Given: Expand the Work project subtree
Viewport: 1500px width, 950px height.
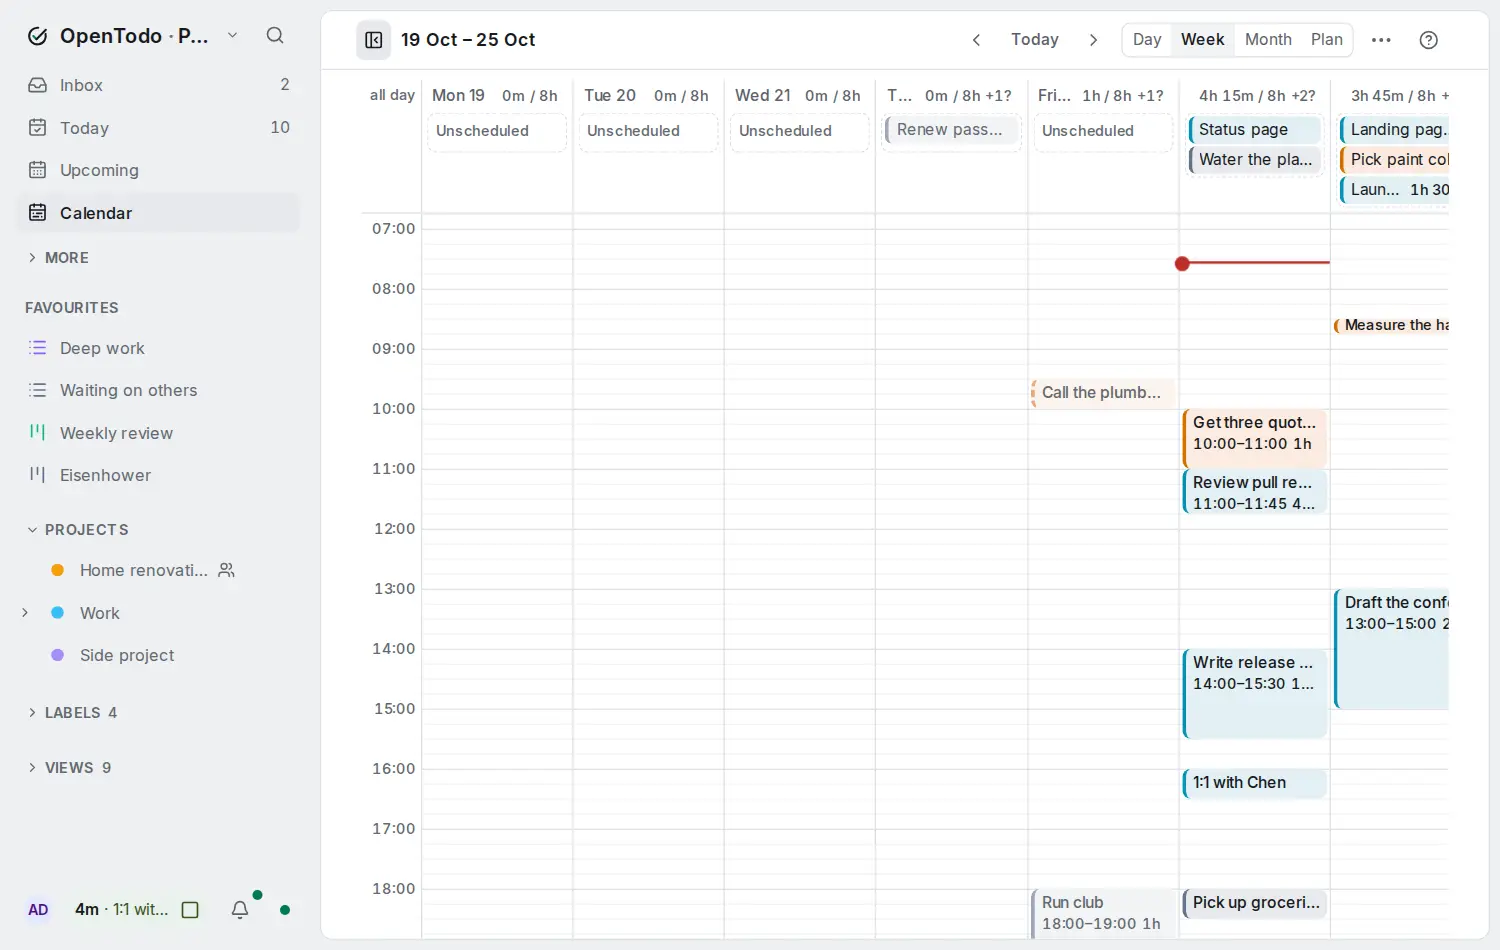Looking at the screenshot, I should [x=25, y=612].
